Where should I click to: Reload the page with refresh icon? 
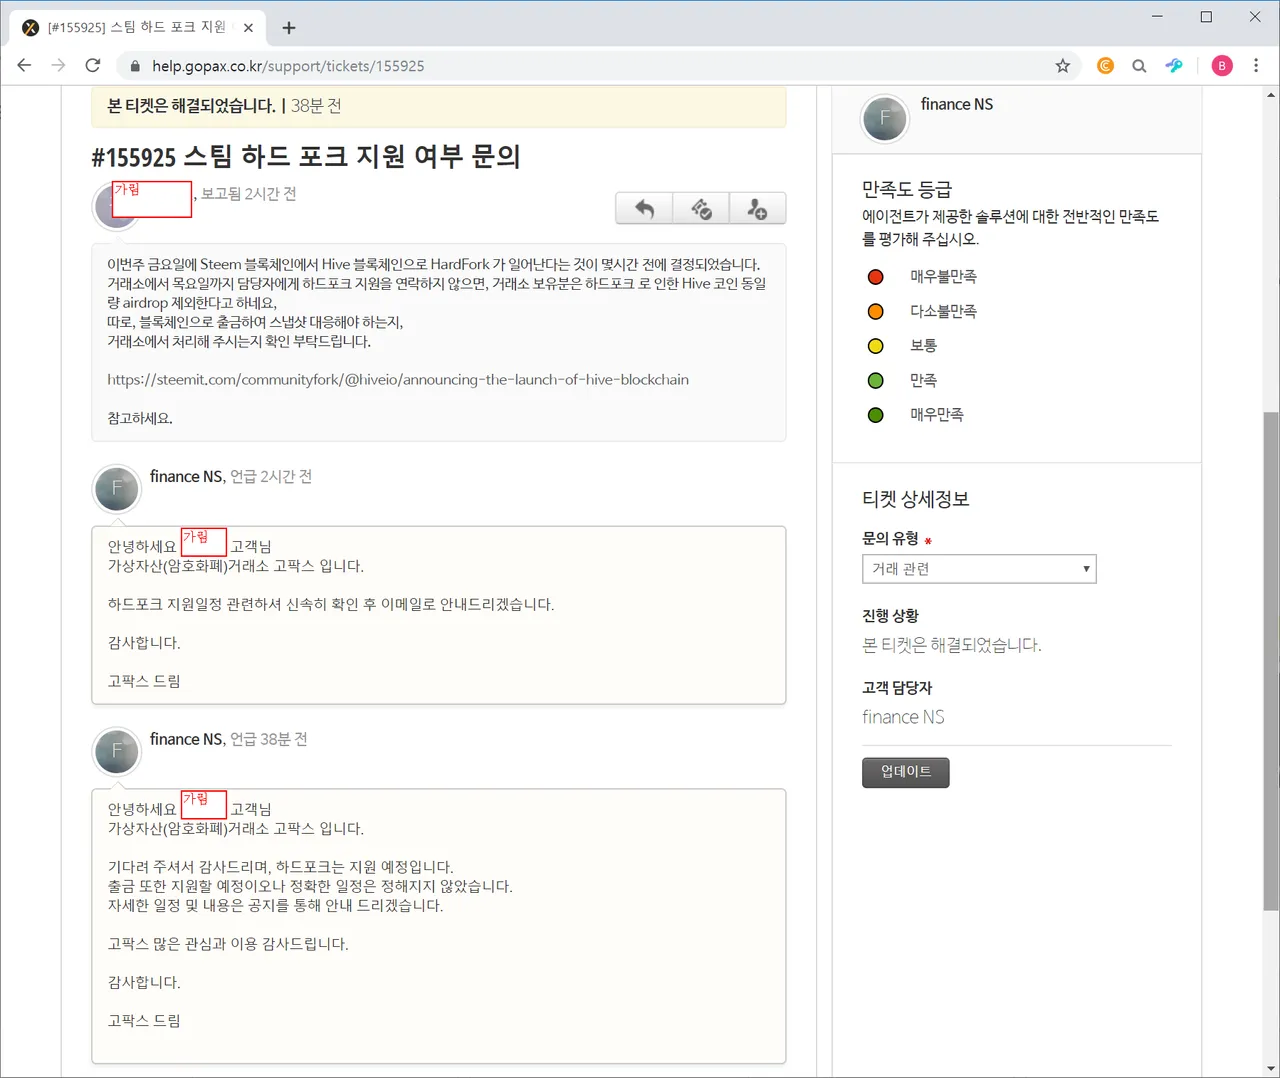(x=93, y=66)
